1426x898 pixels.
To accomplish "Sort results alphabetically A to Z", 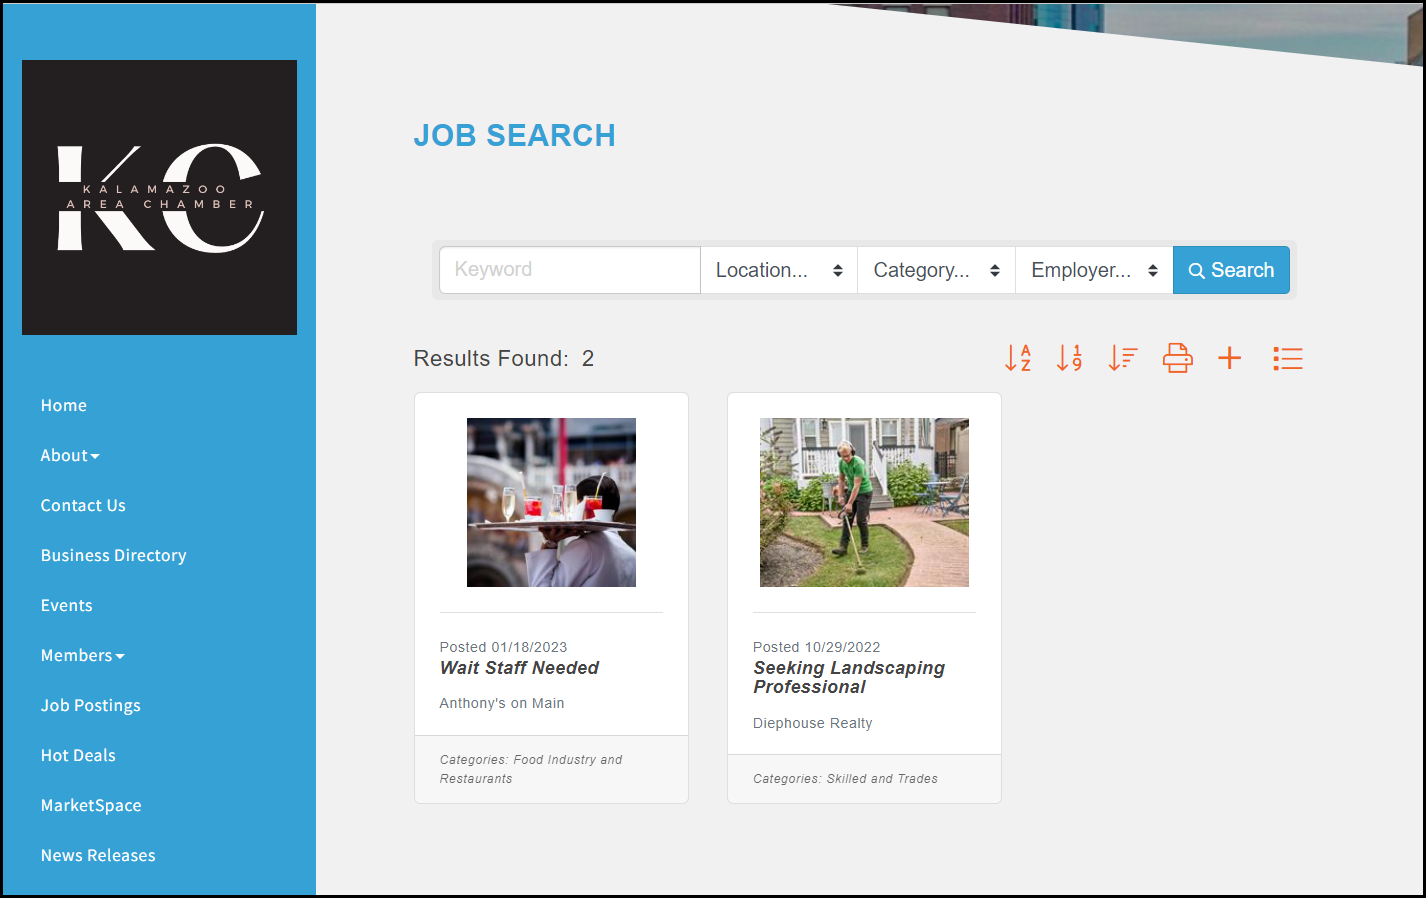I will [1018, 358].
